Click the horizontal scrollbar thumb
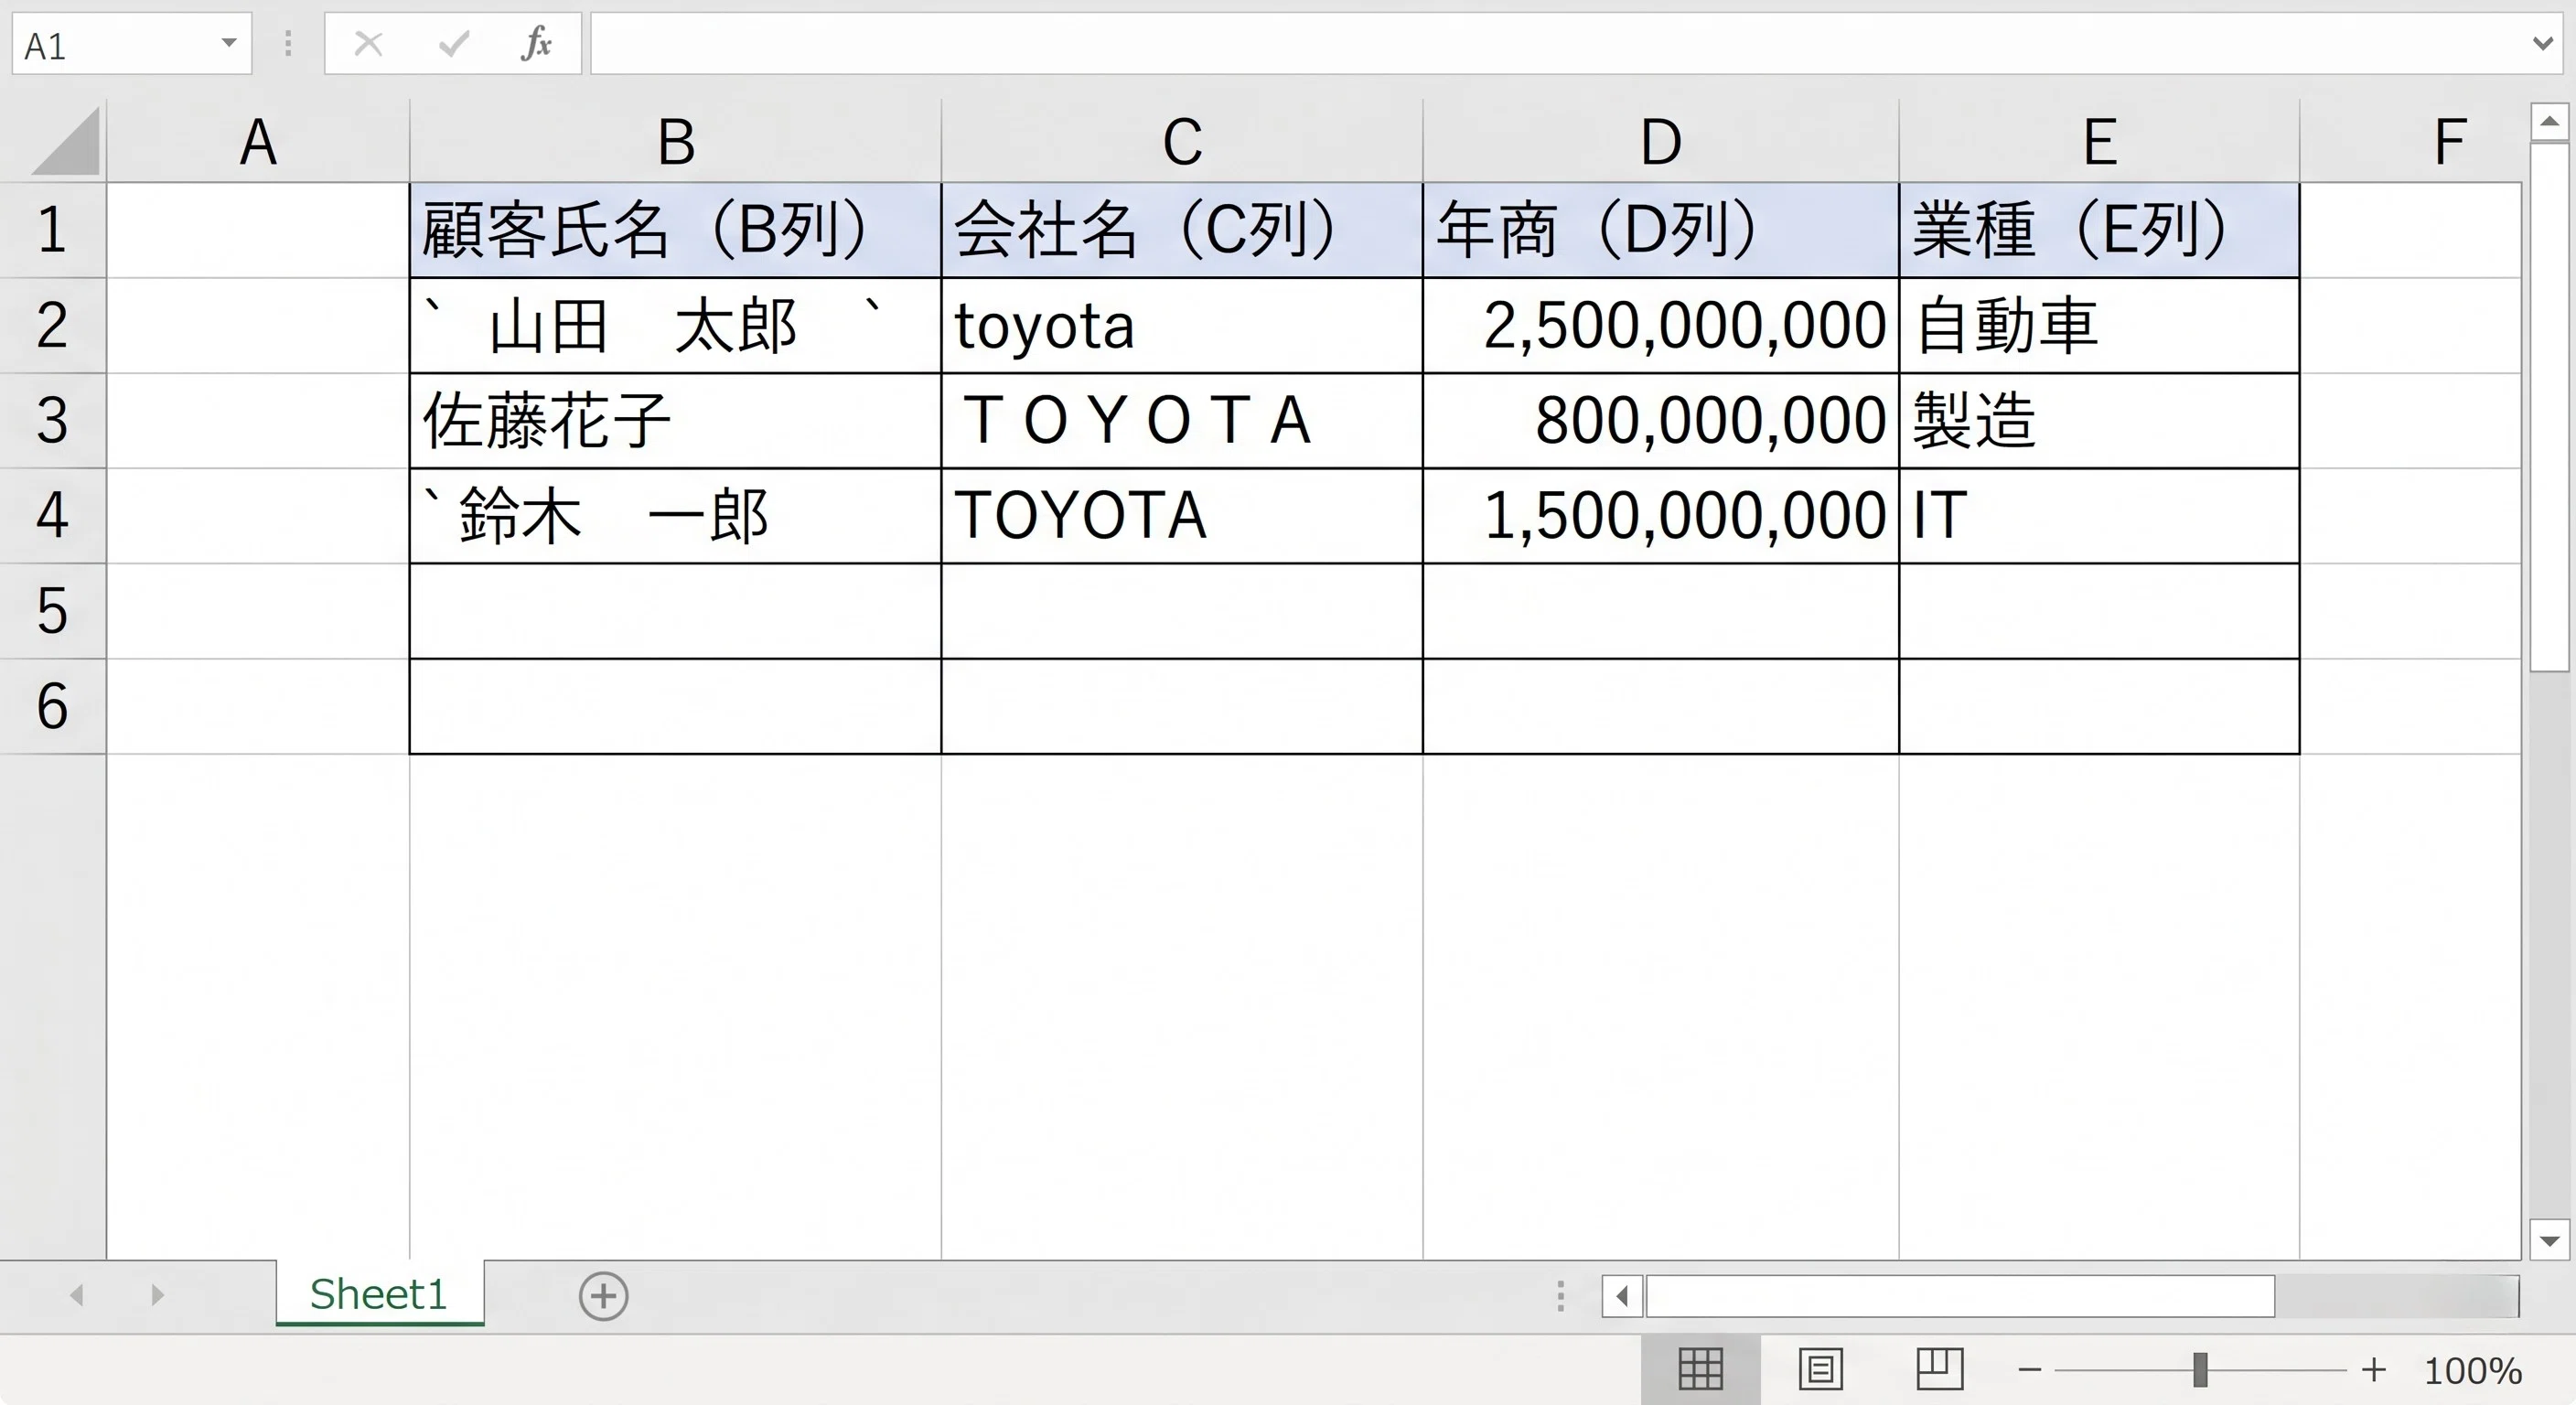Viewport: 2576px width, 1405px height. pyautogui.click(x=1960, y=1296)
